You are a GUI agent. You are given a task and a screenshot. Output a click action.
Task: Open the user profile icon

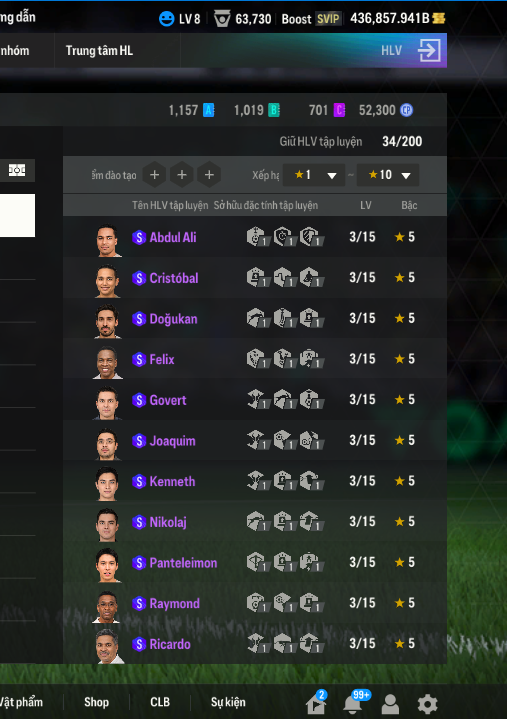(x=390, y=703)
